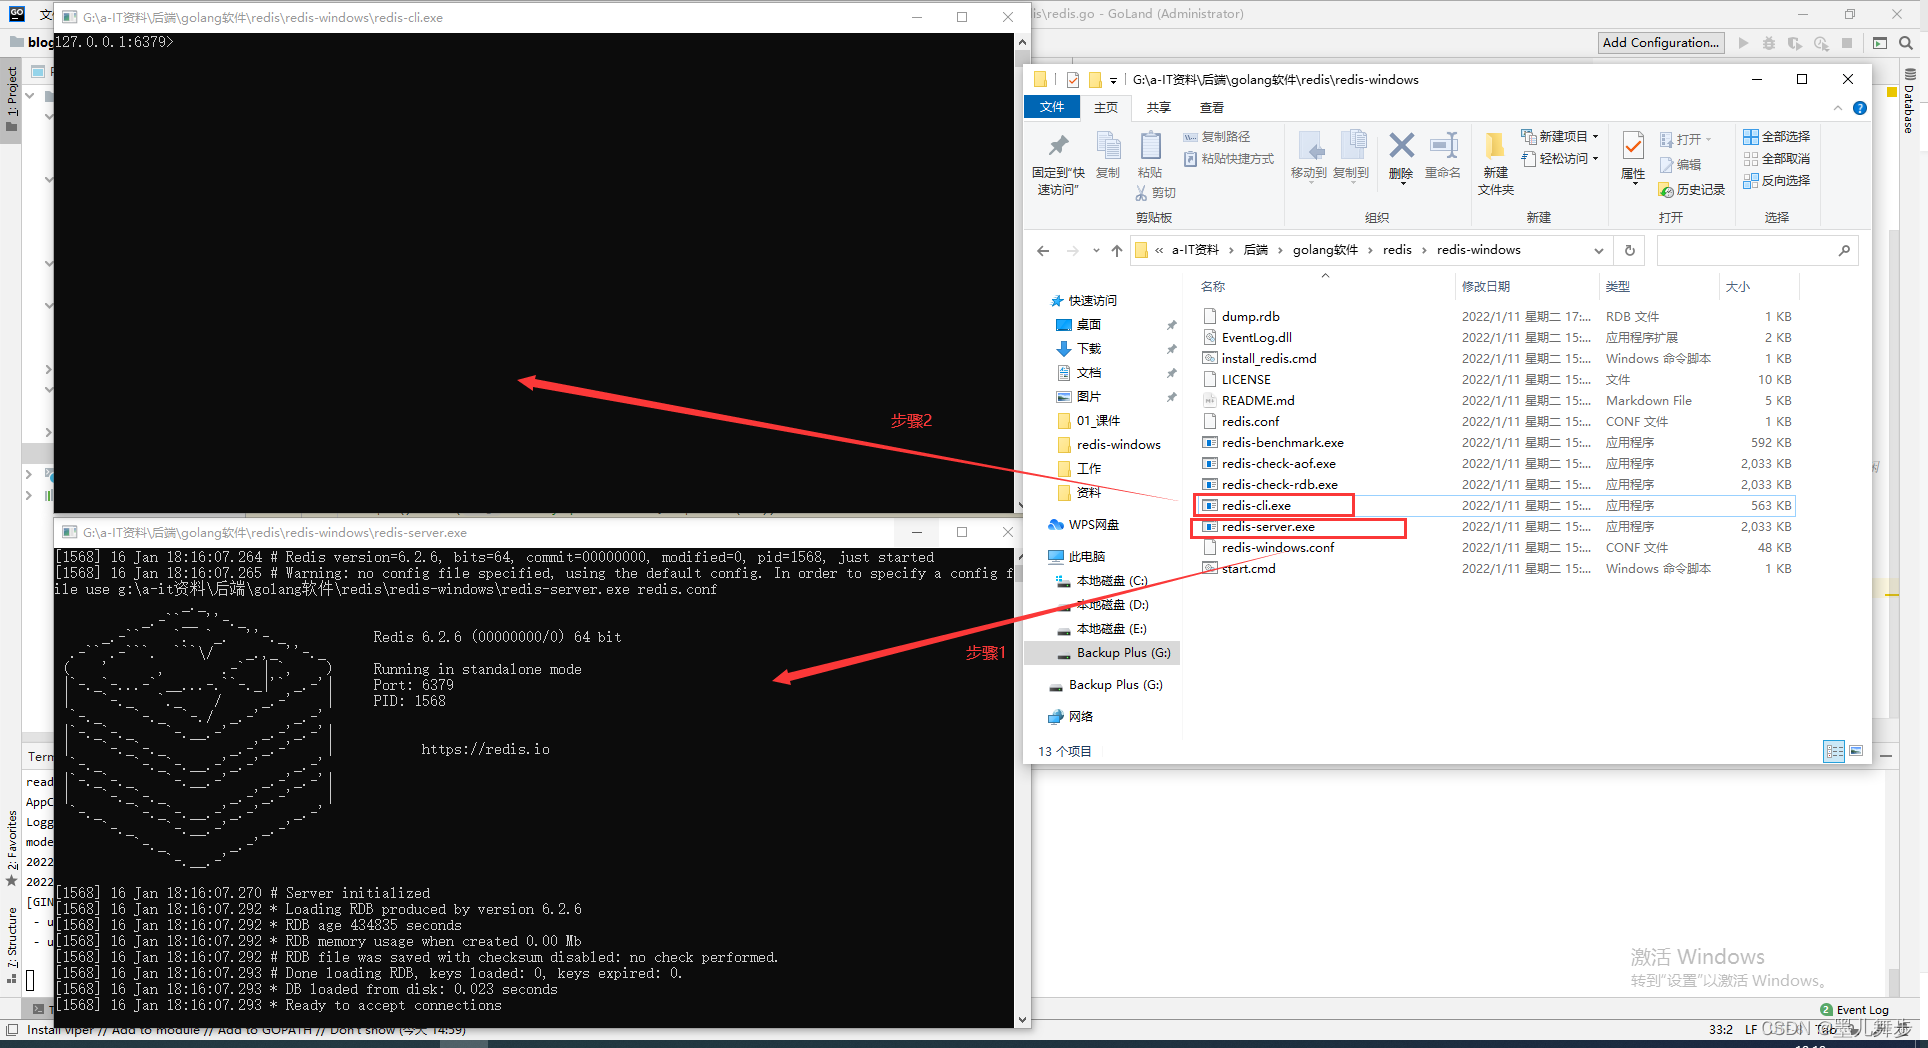
Task: Click the Explorer up-one-level arrow
Action: [1117, 251]
